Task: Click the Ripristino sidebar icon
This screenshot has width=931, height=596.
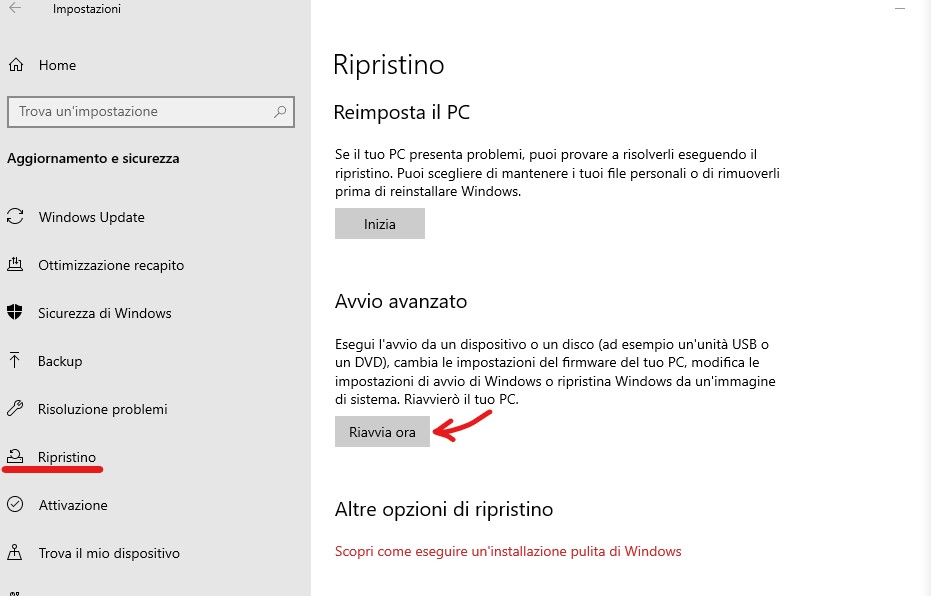Action: pos(15,457)
